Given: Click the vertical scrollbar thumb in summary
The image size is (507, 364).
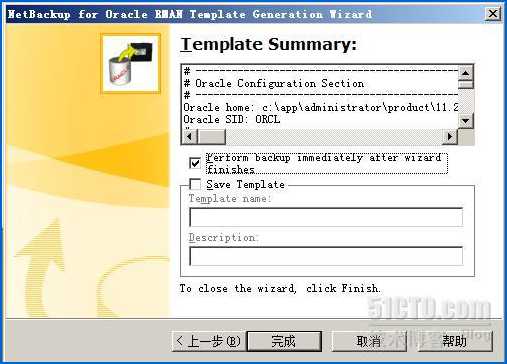Looking at the screenshot, I should [x=466, y=84].
